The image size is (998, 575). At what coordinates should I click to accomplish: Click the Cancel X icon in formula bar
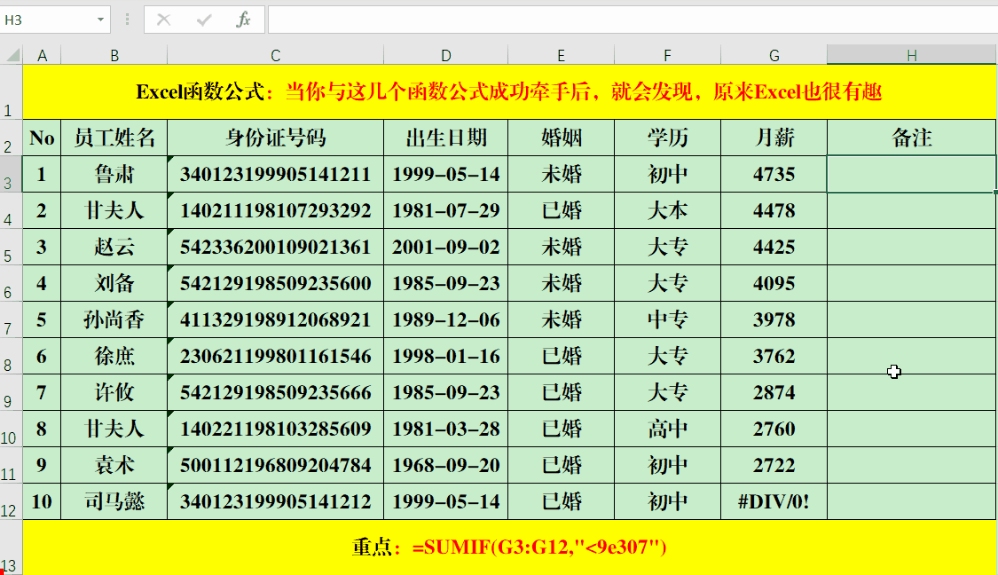coord(164,20)
